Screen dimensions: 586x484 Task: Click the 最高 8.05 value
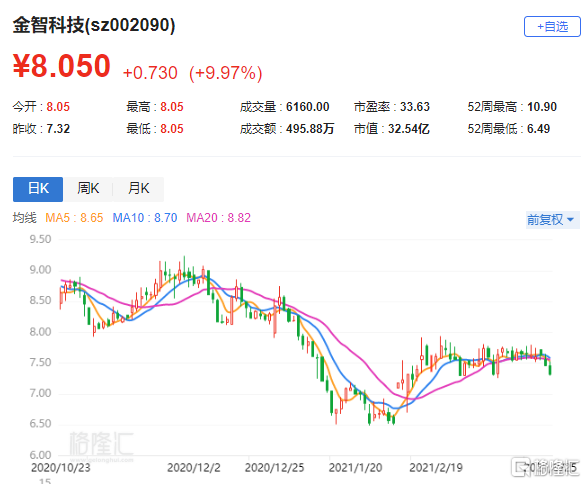172,107
